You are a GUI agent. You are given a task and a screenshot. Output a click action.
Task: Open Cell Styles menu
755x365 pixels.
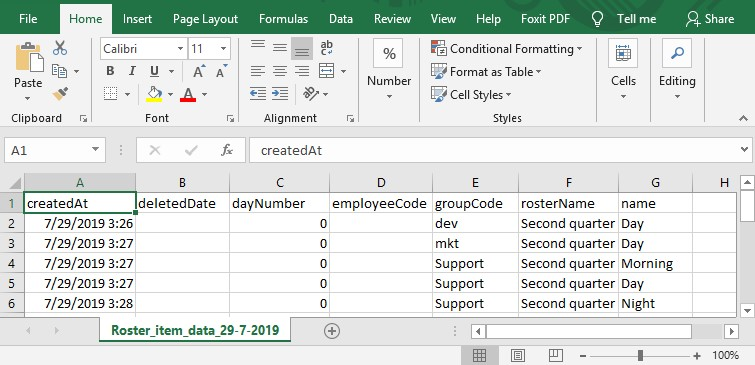tap(471, 95)
